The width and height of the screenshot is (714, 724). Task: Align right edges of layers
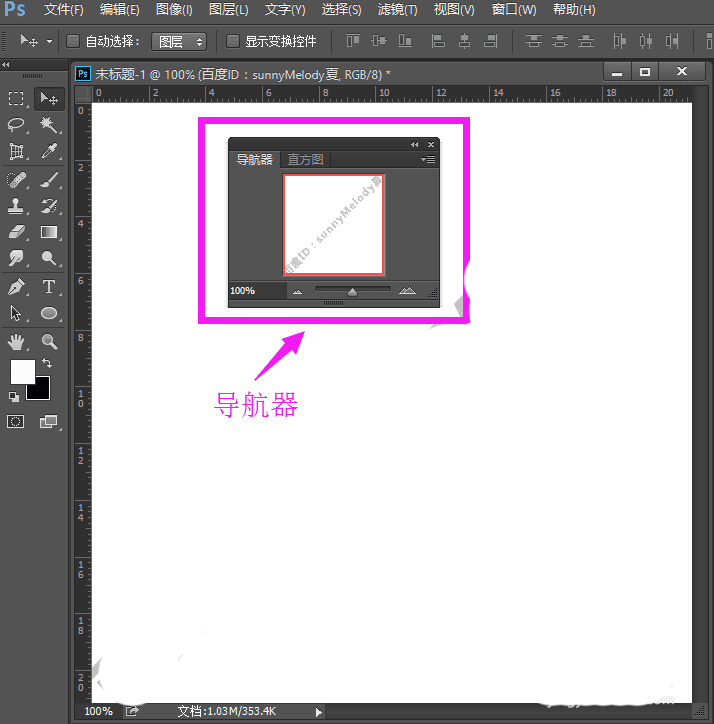click(x=490, y=41)
